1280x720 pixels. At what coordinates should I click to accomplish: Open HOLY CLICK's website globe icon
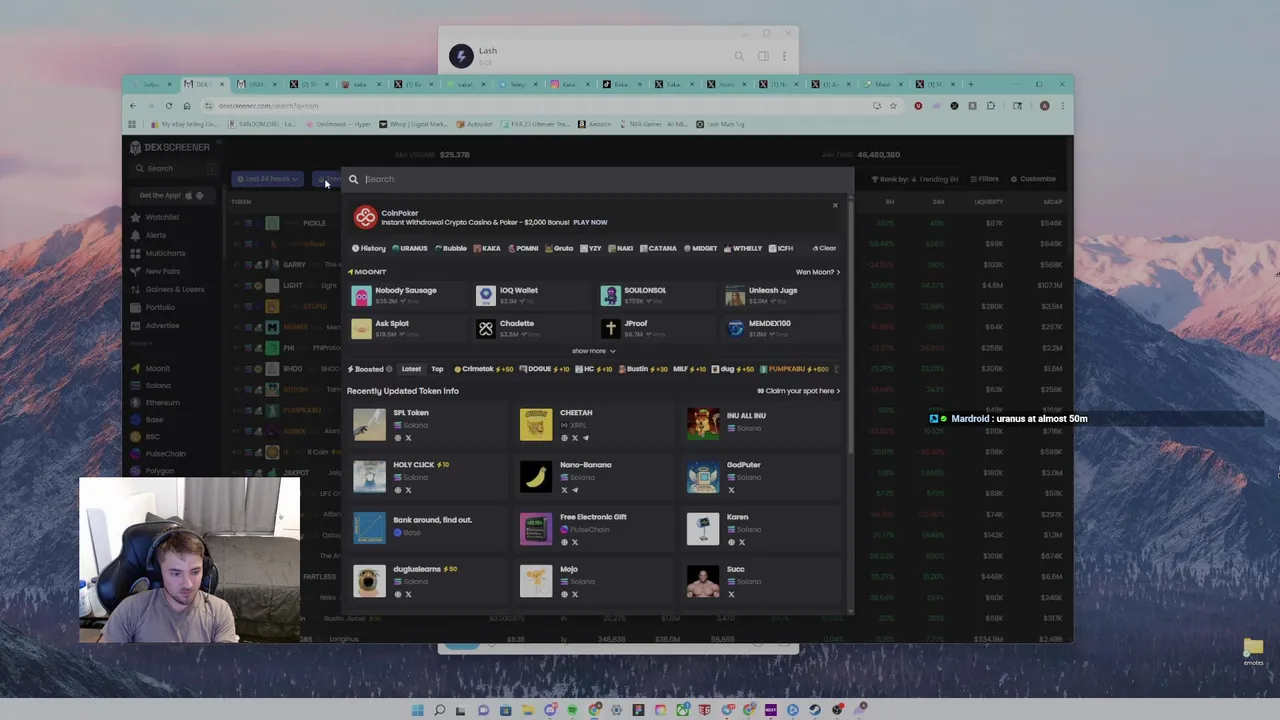click(397, 490)
